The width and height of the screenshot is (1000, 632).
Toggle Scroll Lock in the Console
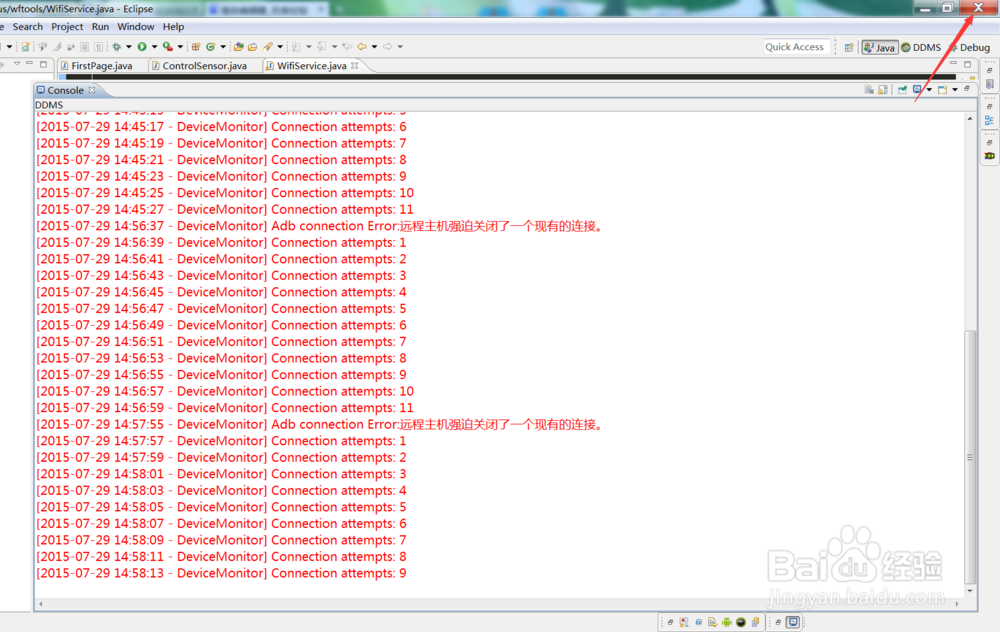click(x=882, y=89)
